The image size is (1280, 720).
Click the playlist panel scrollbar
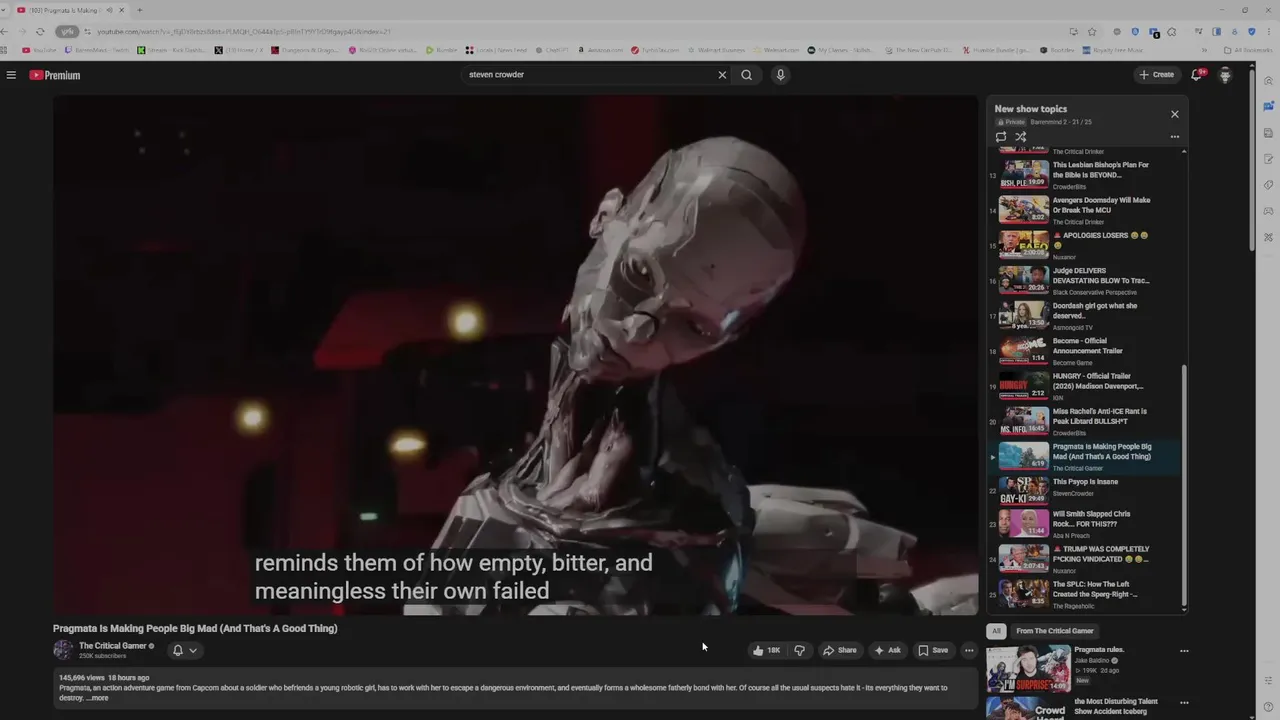[x=1184, y=485]
